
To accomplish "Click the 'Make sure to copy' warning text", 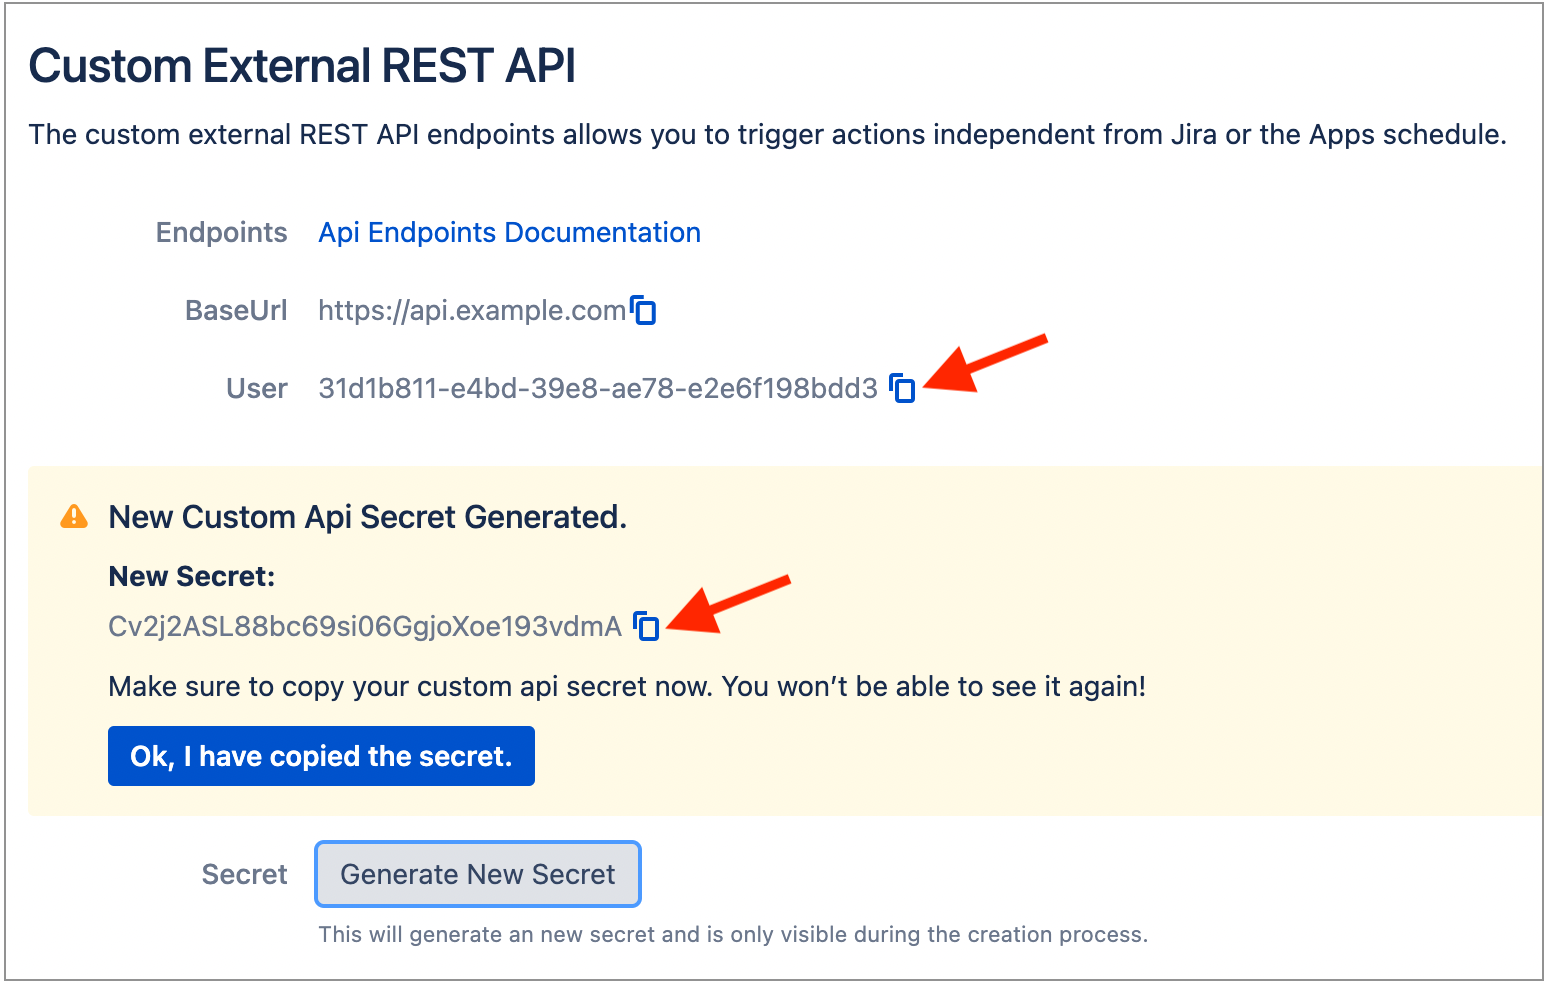I will 626,686.
